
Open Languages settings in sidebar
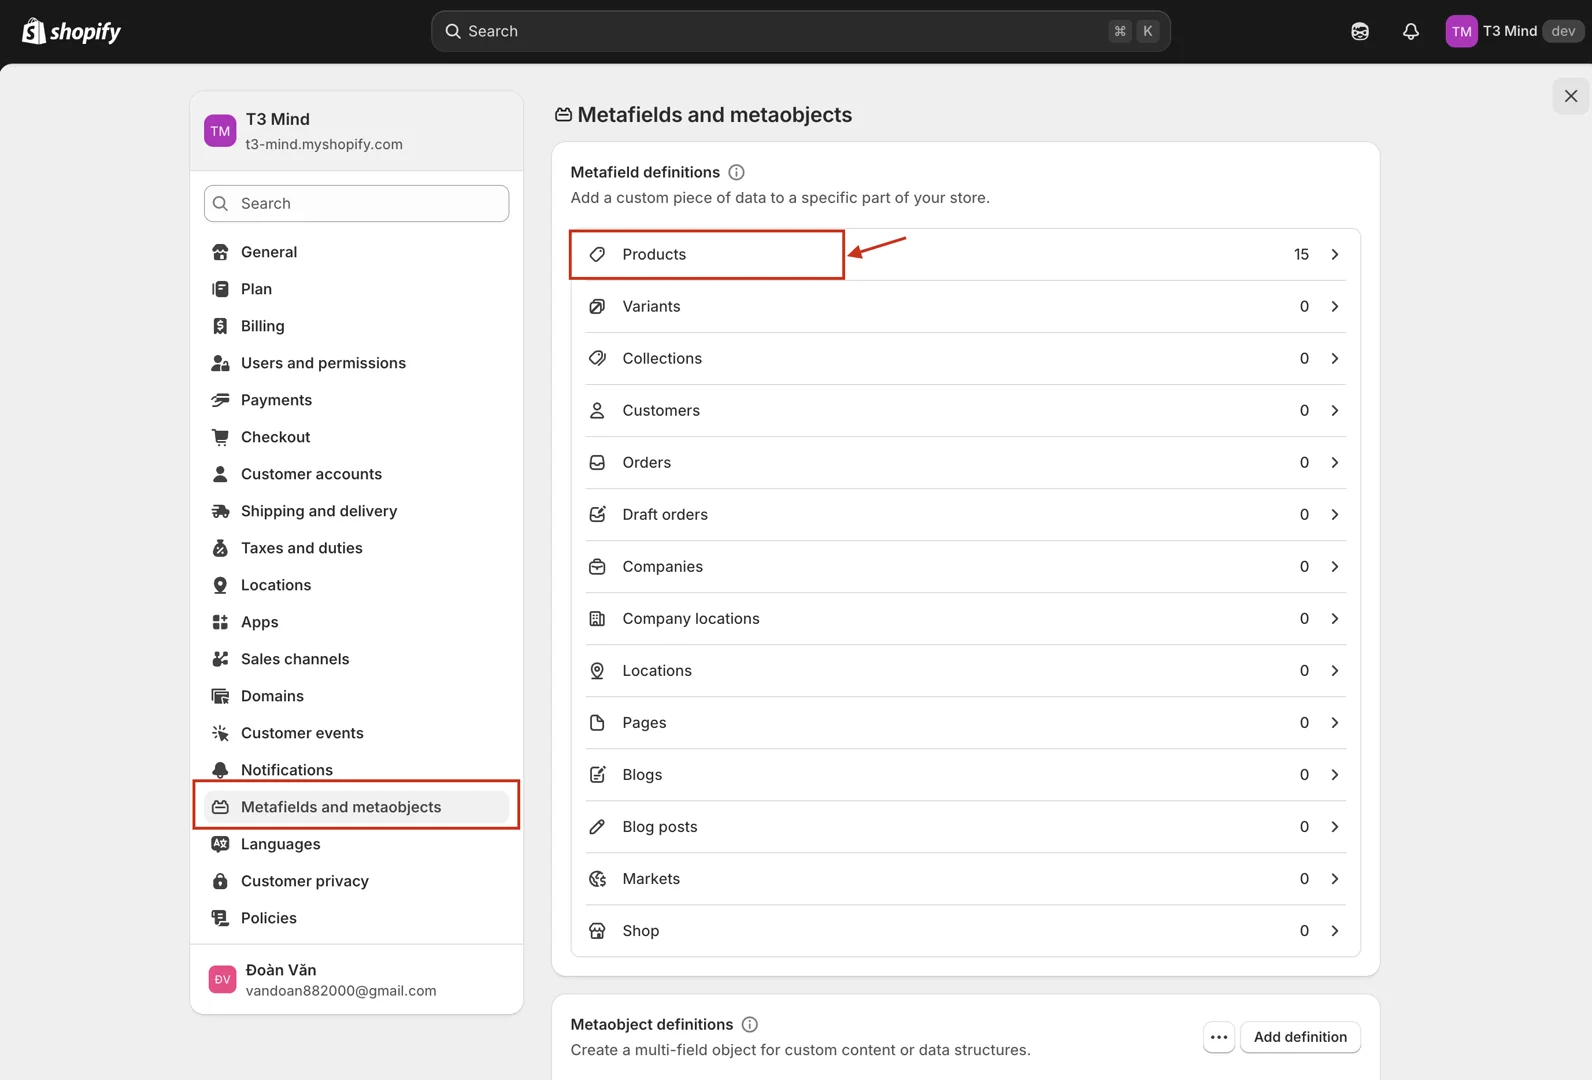pyautogui.click(x=356, y=844)
